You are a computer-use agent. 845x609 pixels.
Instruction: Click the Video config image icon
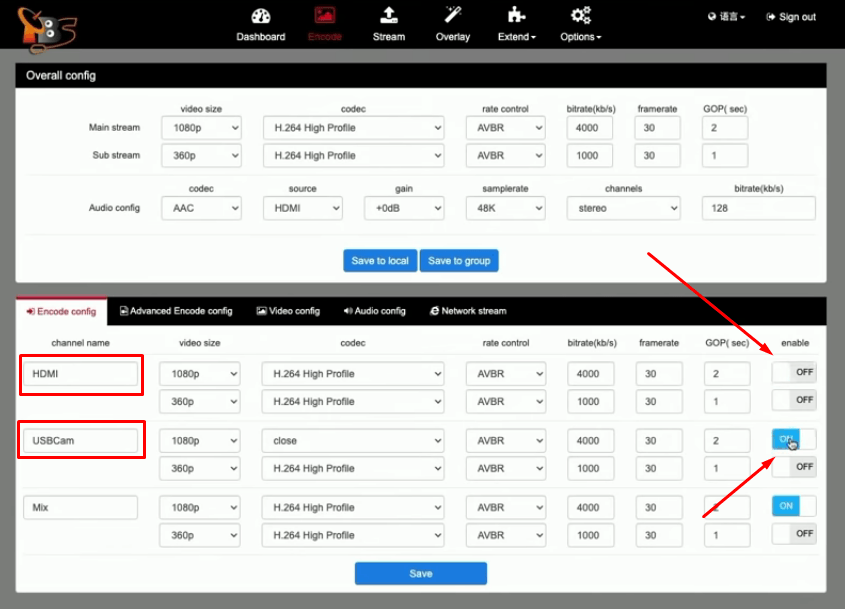click(x=261, y=311)
